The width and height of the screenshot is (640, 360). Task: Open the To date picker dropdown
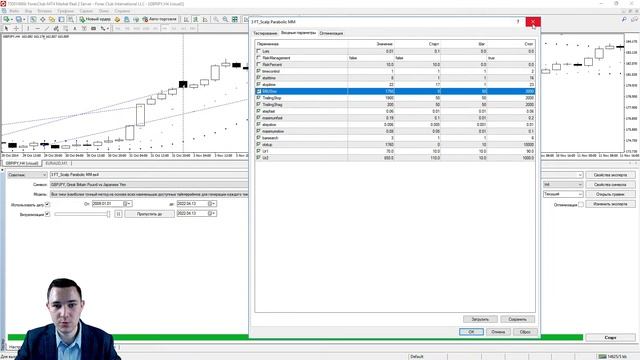[213, 204]
